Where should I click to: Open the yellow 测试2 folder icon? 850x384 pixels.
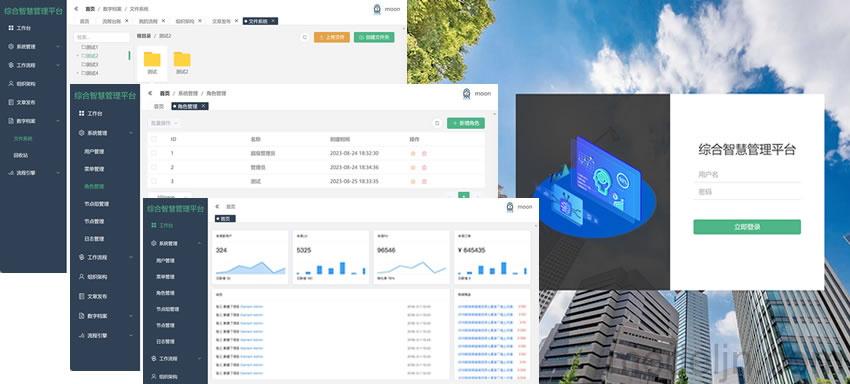coord(182,59)
